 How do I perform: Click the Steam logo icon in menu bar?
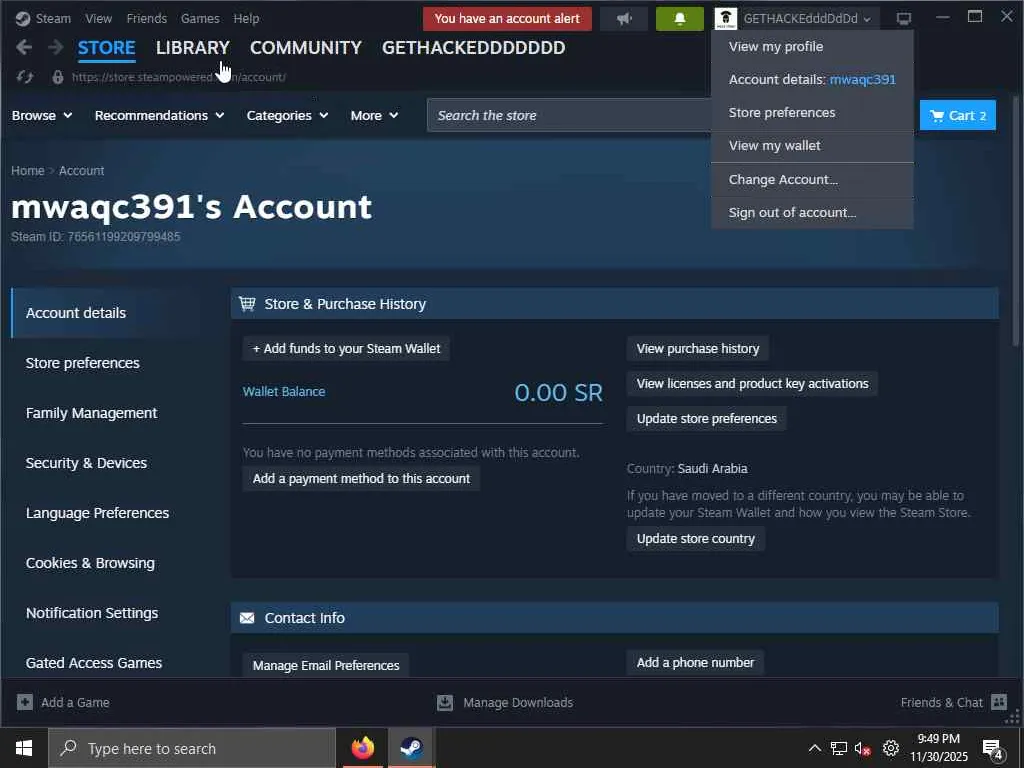tap(23, 18)
